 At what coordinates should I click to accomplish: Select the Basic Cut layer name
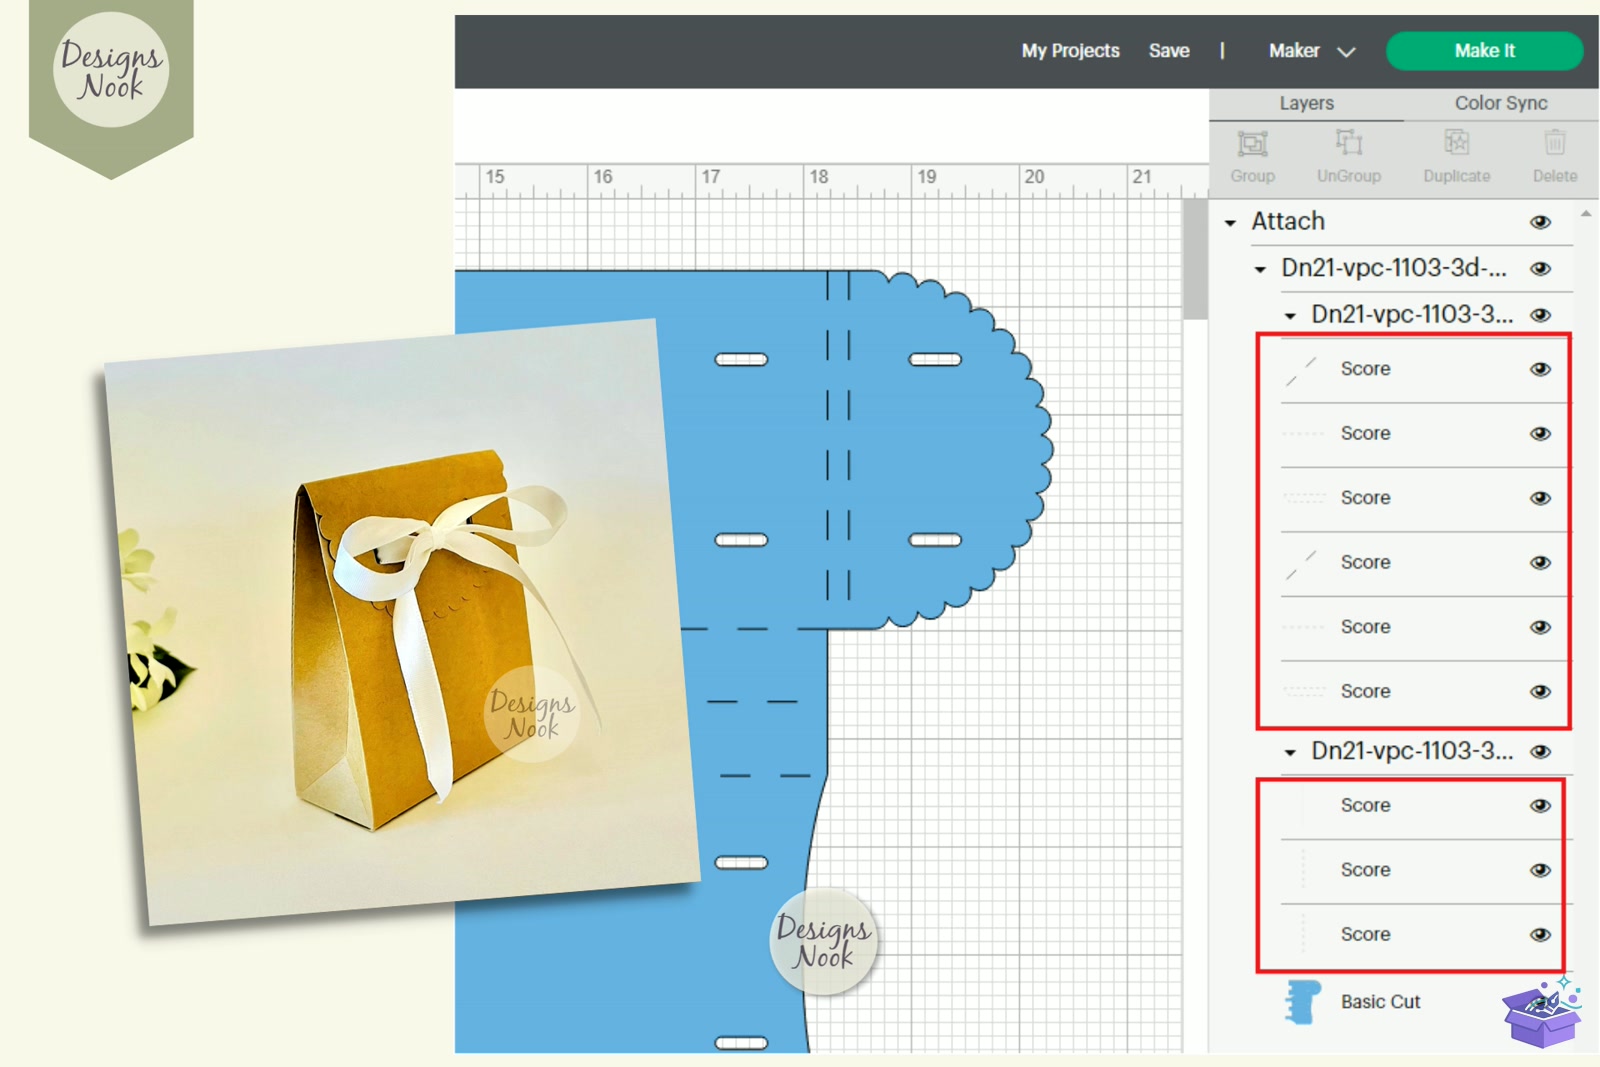click(x=1380, y=1002)
